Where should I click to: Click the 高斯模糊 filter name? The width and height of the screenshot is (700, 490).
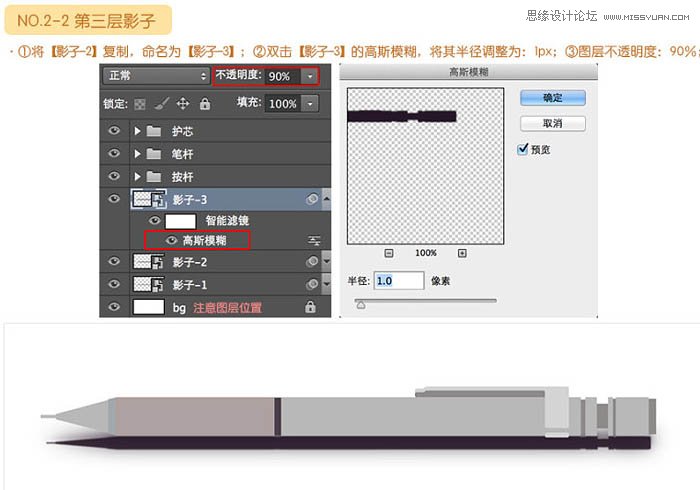tap(204, 241)
